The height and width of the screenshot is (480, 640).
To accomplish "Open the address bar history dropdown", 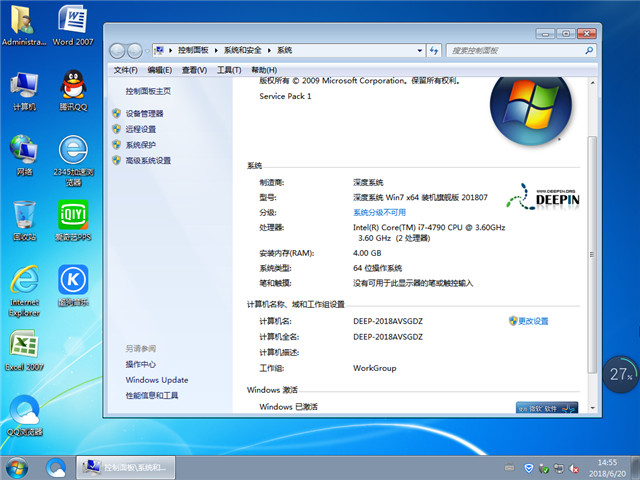I will [x=419, y=51].
